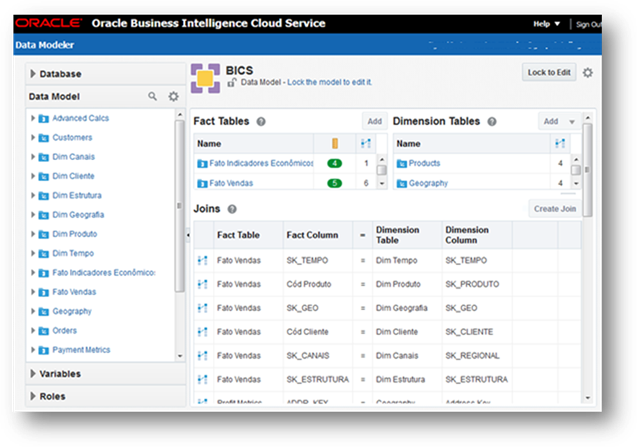Expand the Variables section
The width and height of the screenshot is (637, 447).
[x=34, y=374]
